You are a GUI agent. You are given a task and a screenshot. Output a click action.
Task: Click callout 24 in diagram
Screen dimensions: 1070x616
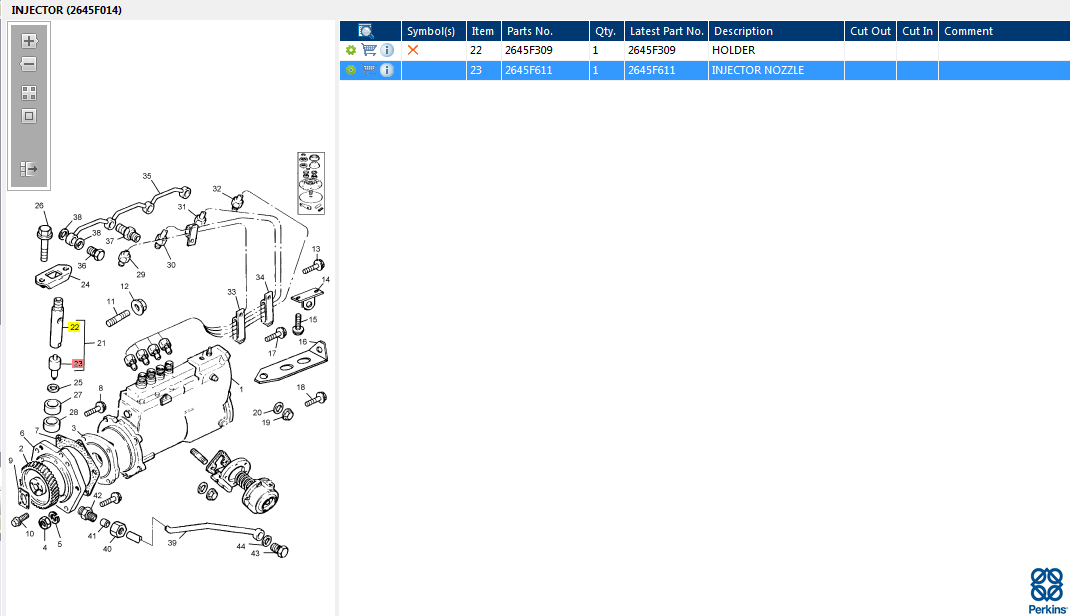(85, 284)
